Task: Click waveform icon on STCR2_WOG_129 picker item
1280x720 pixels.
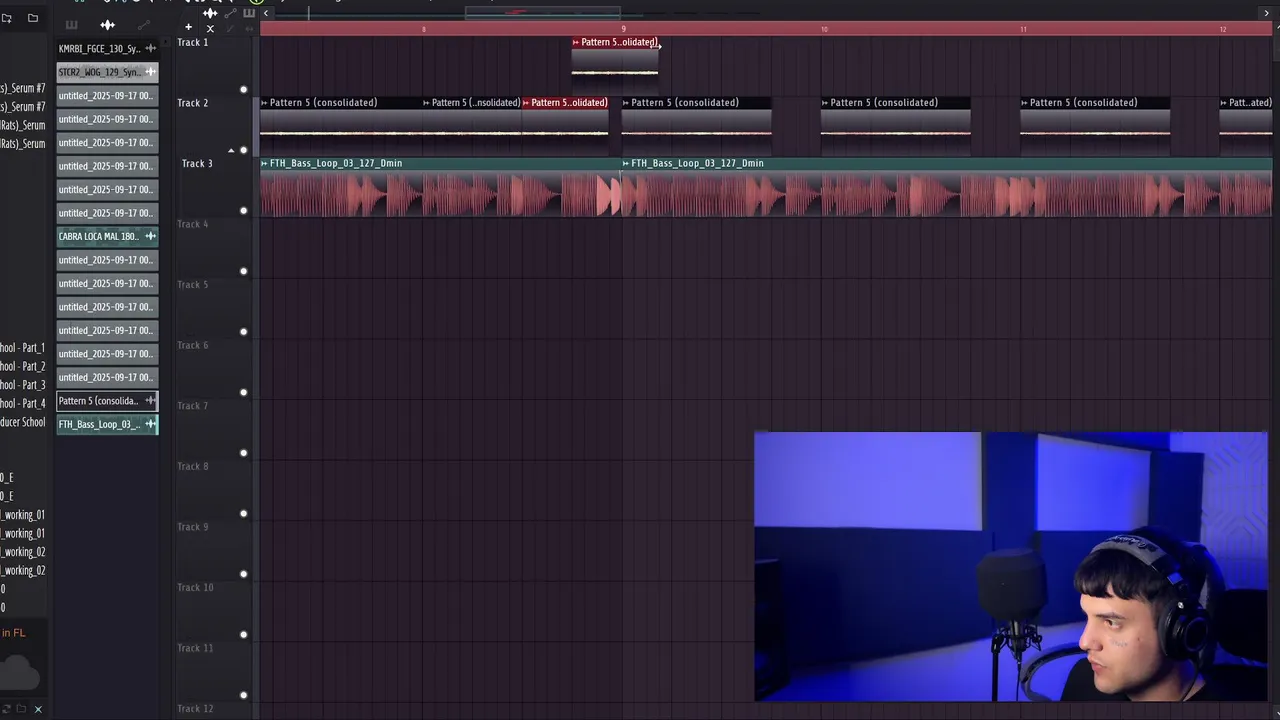Action: pyautogui.click(x=150, y=72)
